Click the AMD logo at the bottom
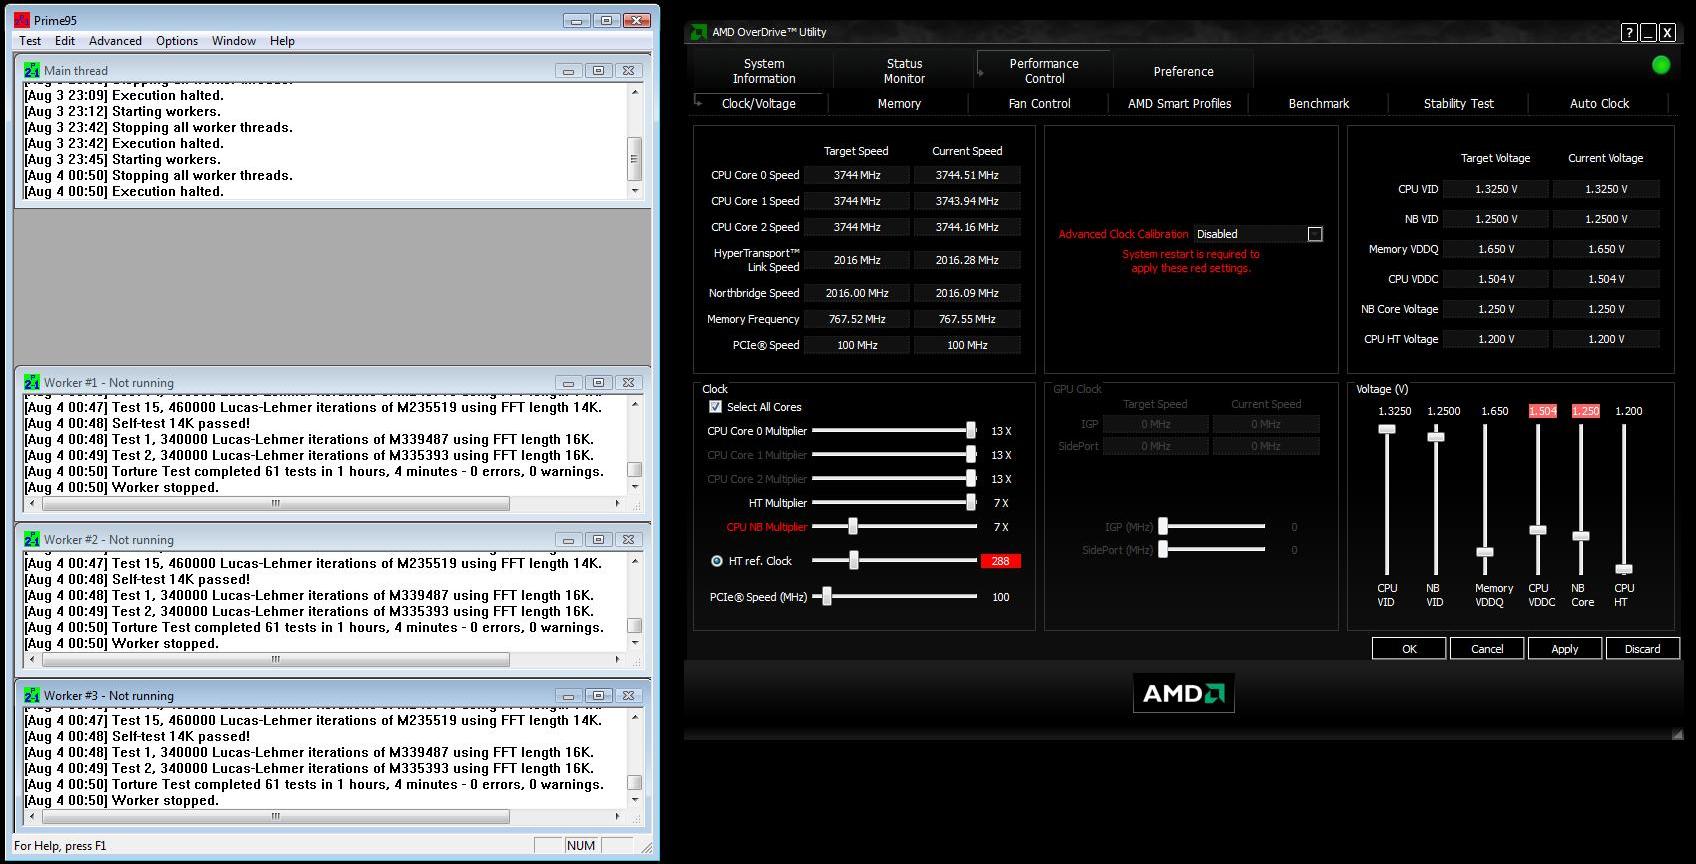 click(x=1184, y=693)
